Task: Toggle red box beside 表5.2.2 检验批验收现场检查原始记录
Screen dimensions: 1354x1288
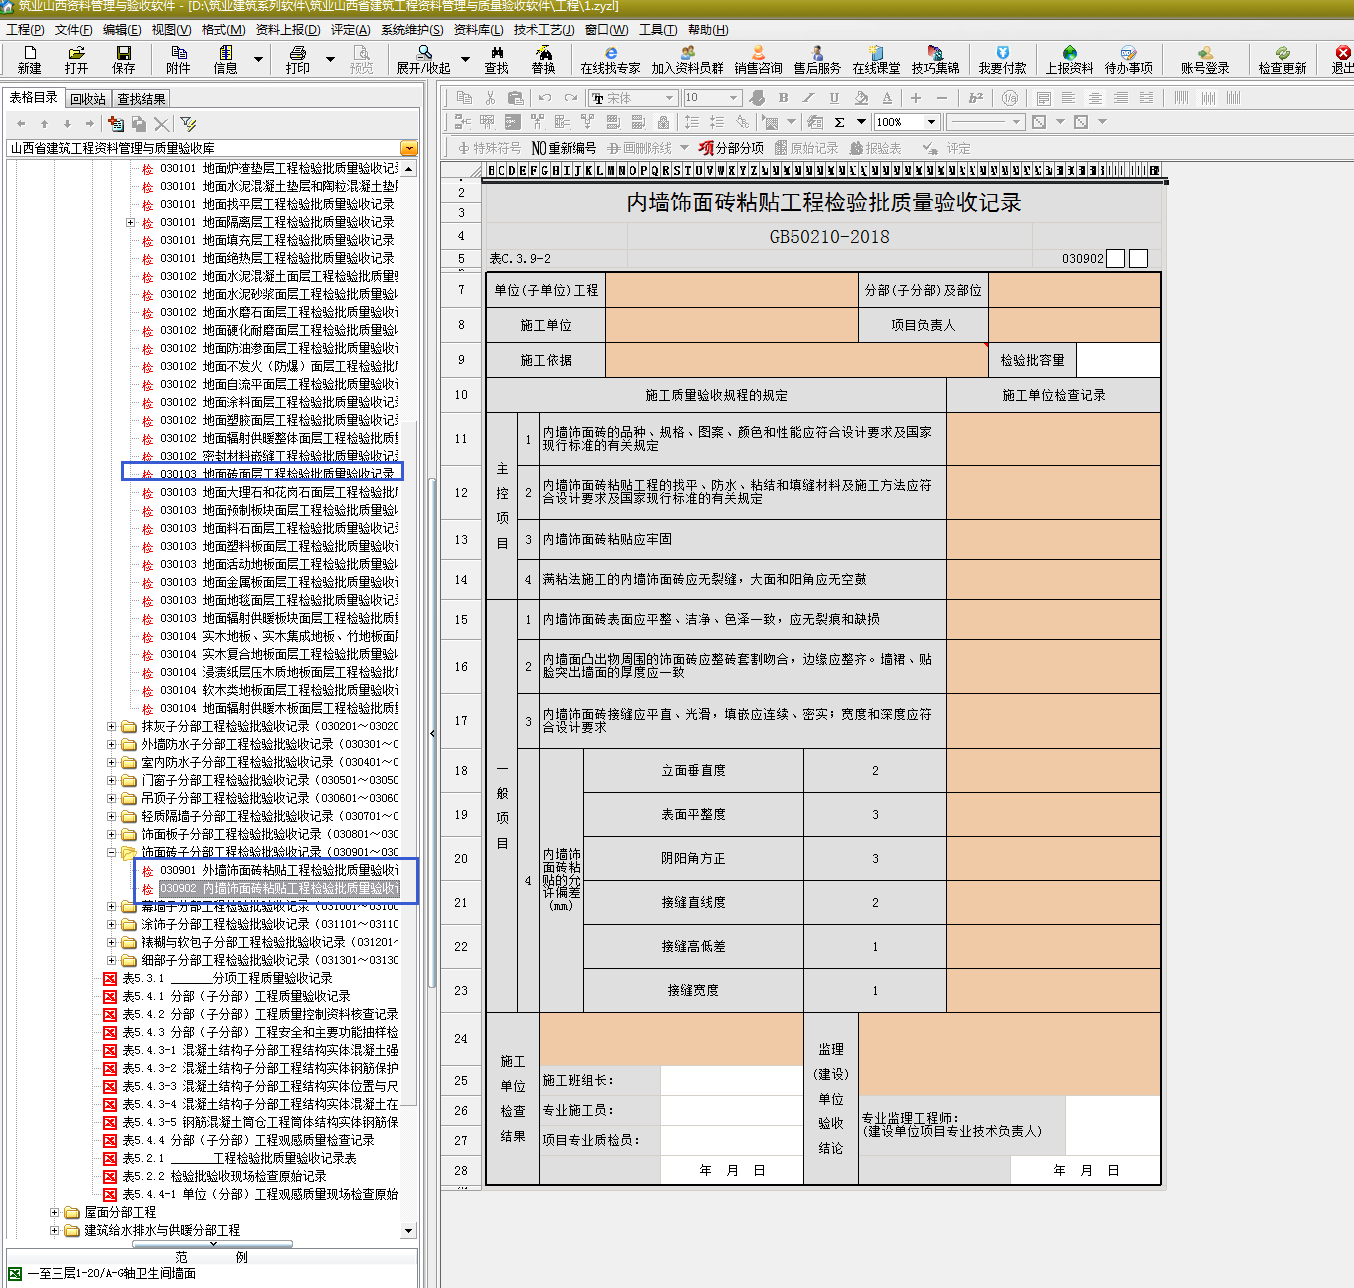Action: point(110,1176)
